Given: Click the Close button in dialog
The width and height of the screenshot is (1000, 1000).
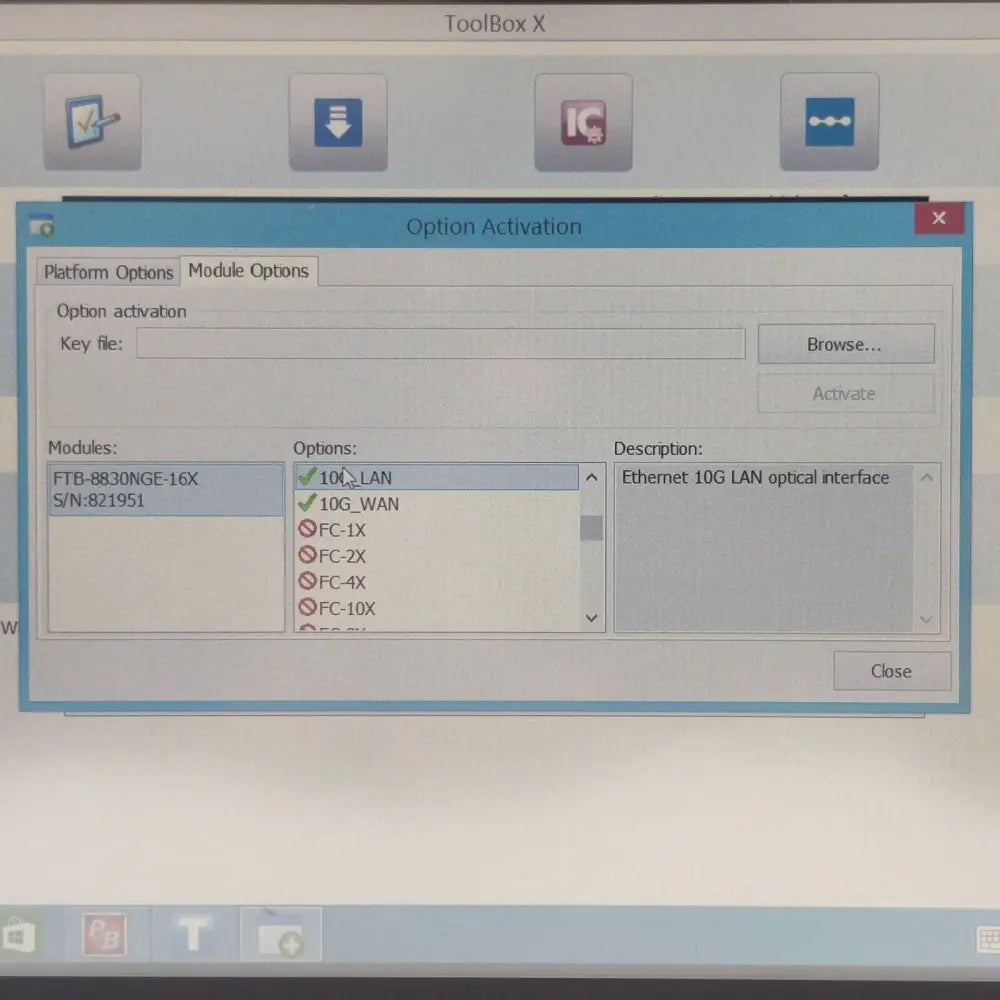Looking at the screenshot, I should pos(890,671).
